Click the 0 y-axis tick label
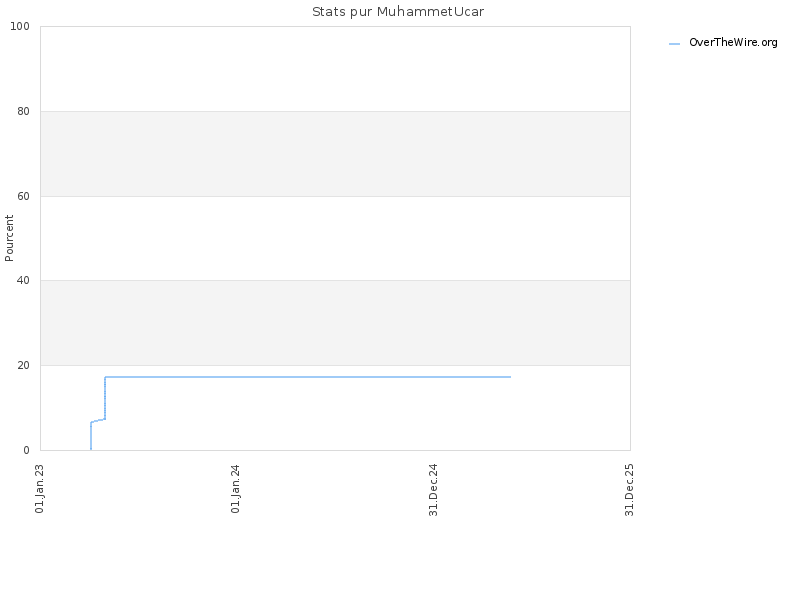Viewport: 800px width, 600px height. pos(27,451)
